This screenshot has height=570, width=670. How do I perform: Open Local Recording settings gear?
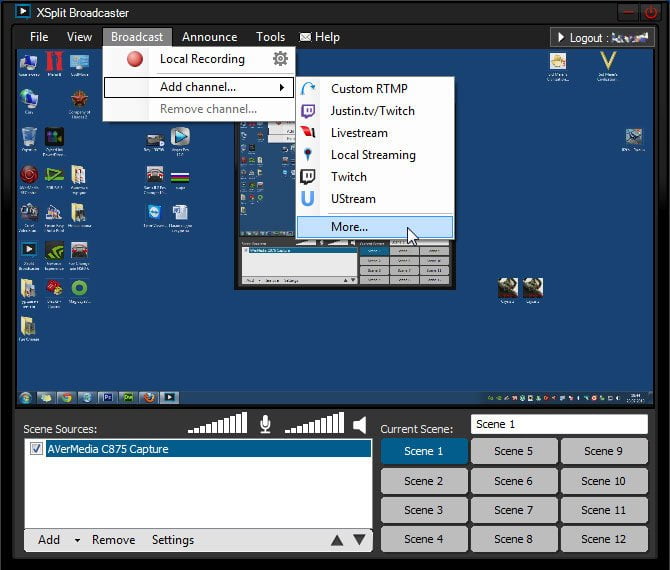coord(280,59)
